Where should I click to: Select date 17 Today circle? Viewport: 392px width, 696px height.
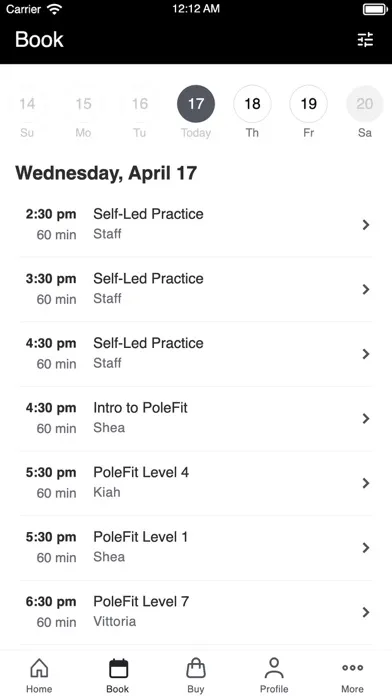click(x=196, y=104)
